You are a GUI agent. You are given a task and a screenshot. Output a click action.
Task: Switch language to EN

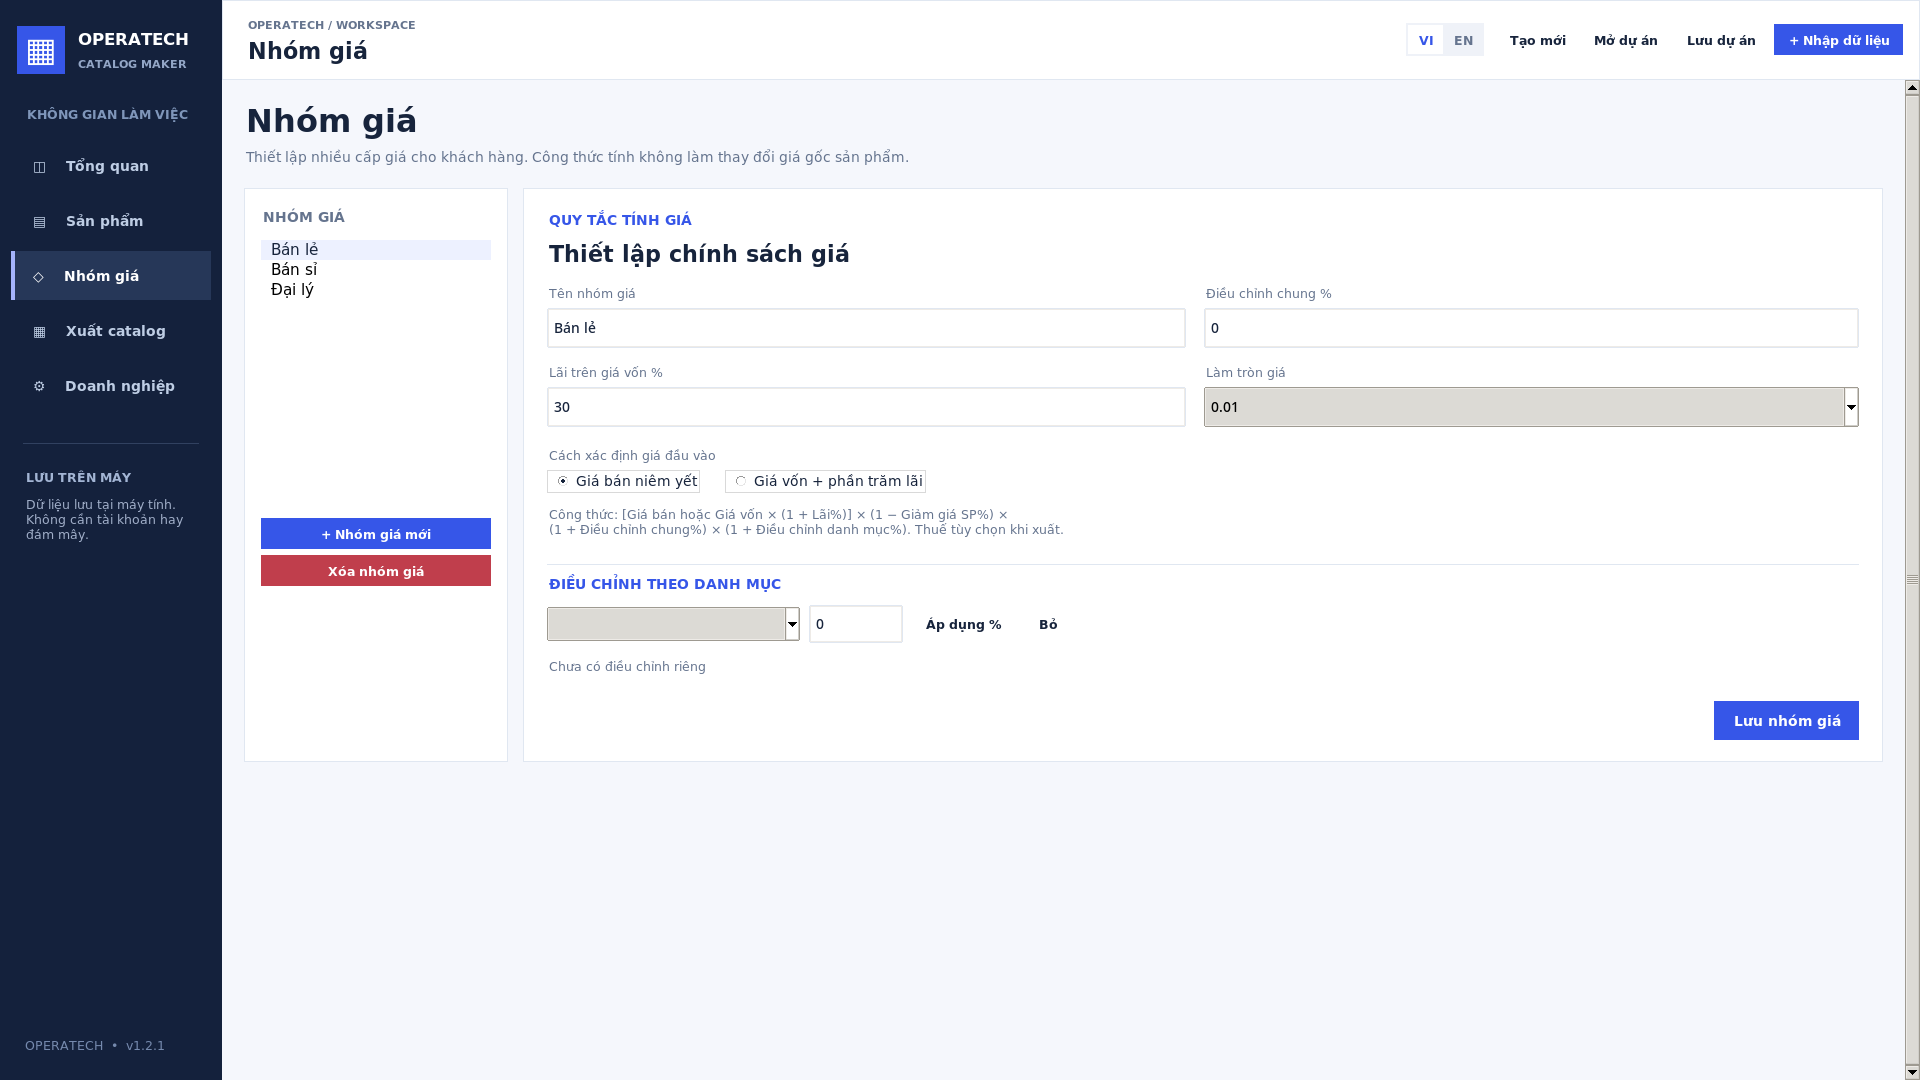pos(1464,40)
